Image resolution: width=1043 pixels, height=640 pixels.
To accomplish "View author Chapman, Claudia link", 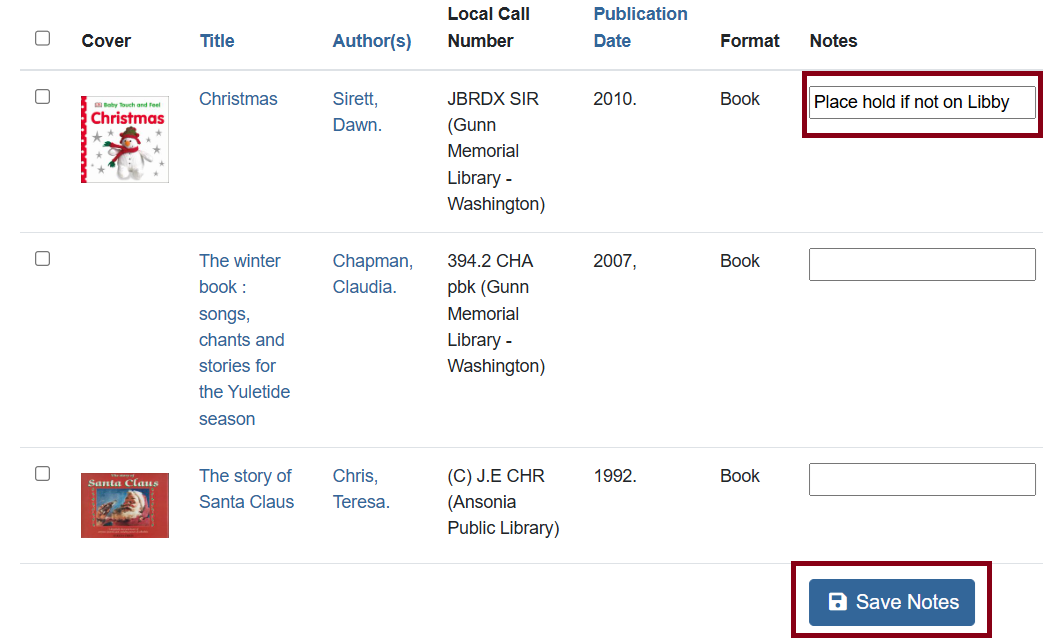I will coord(372,274).
